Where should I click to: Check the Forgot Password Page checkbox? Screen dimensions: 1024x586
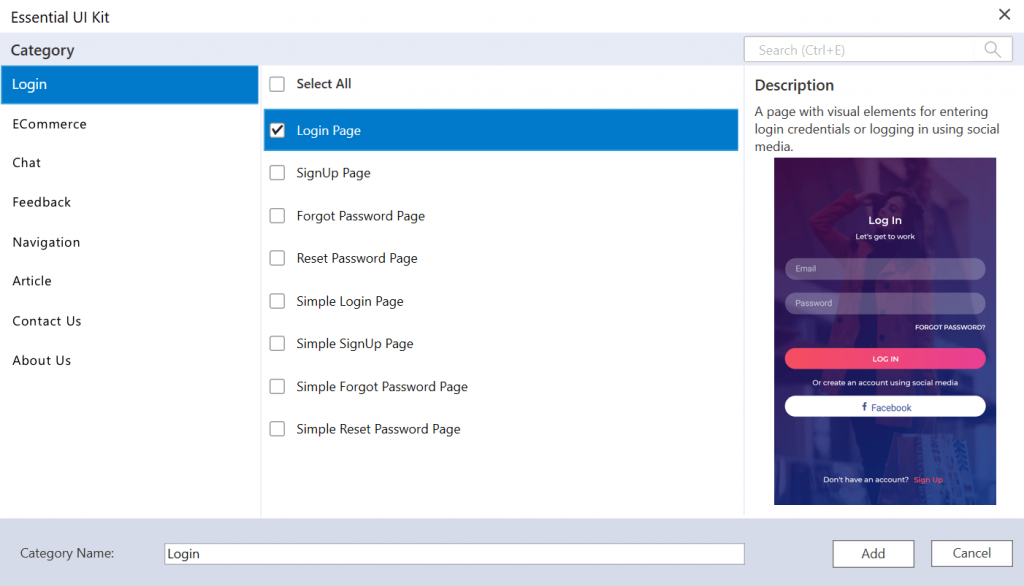[277, 215]
